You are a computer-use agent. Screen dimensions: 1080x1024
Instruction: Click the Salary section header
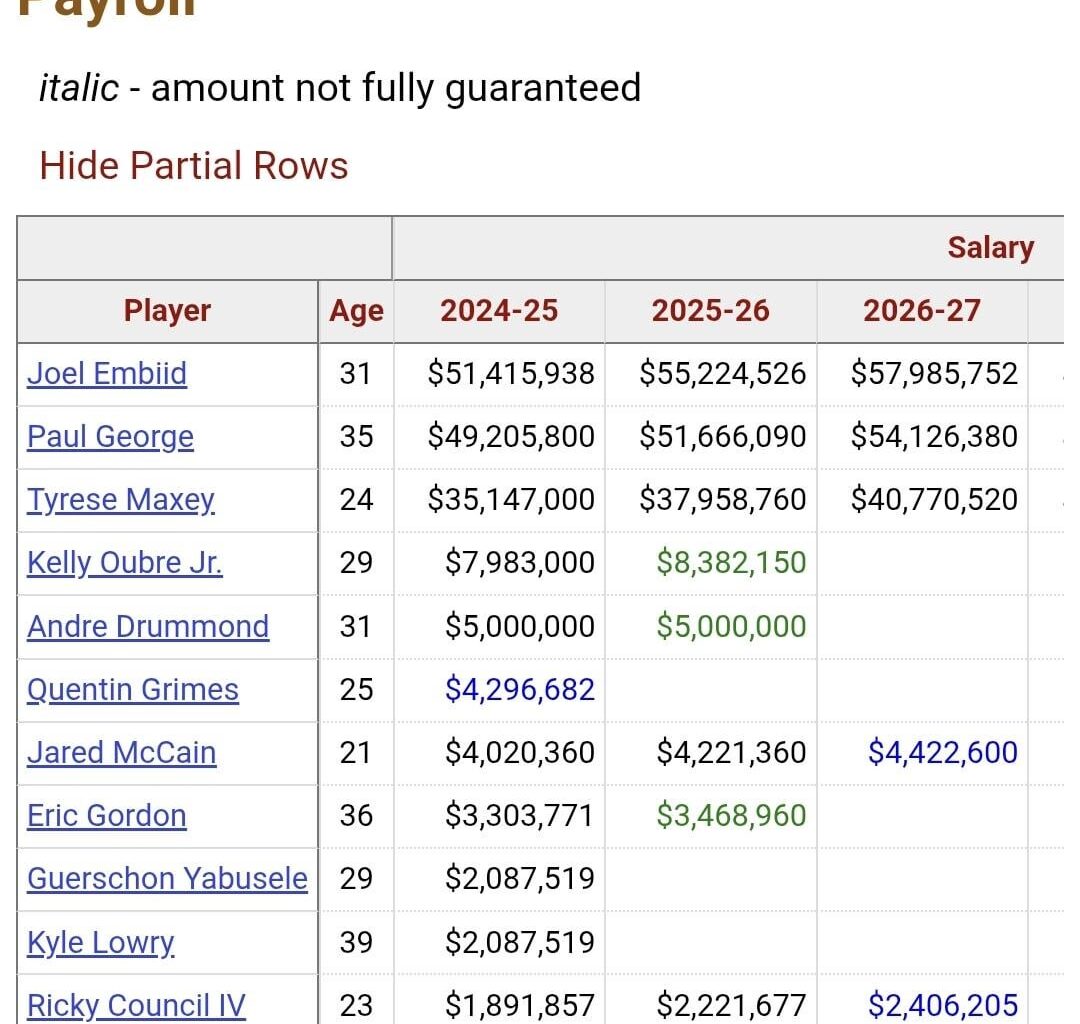pyautogui.click(x=990, y=247)
